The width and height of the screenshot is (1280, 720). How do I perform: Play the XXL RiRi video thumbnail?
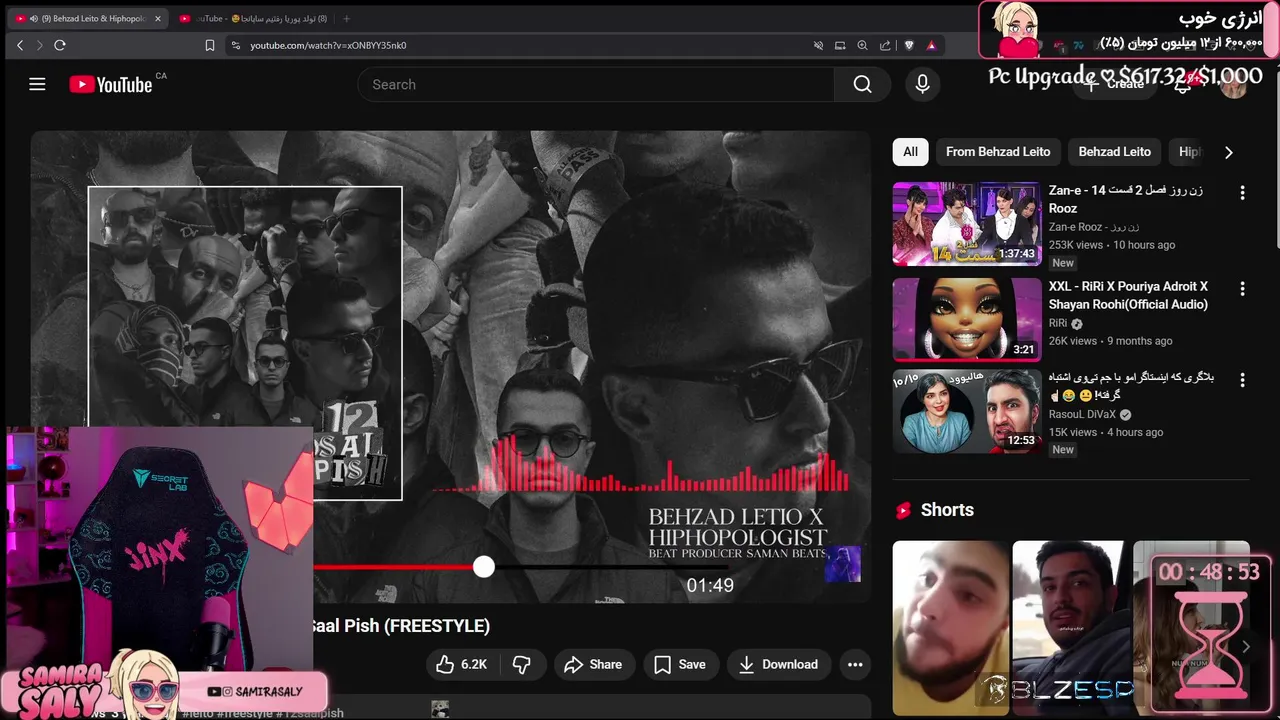tap(967, 319)
